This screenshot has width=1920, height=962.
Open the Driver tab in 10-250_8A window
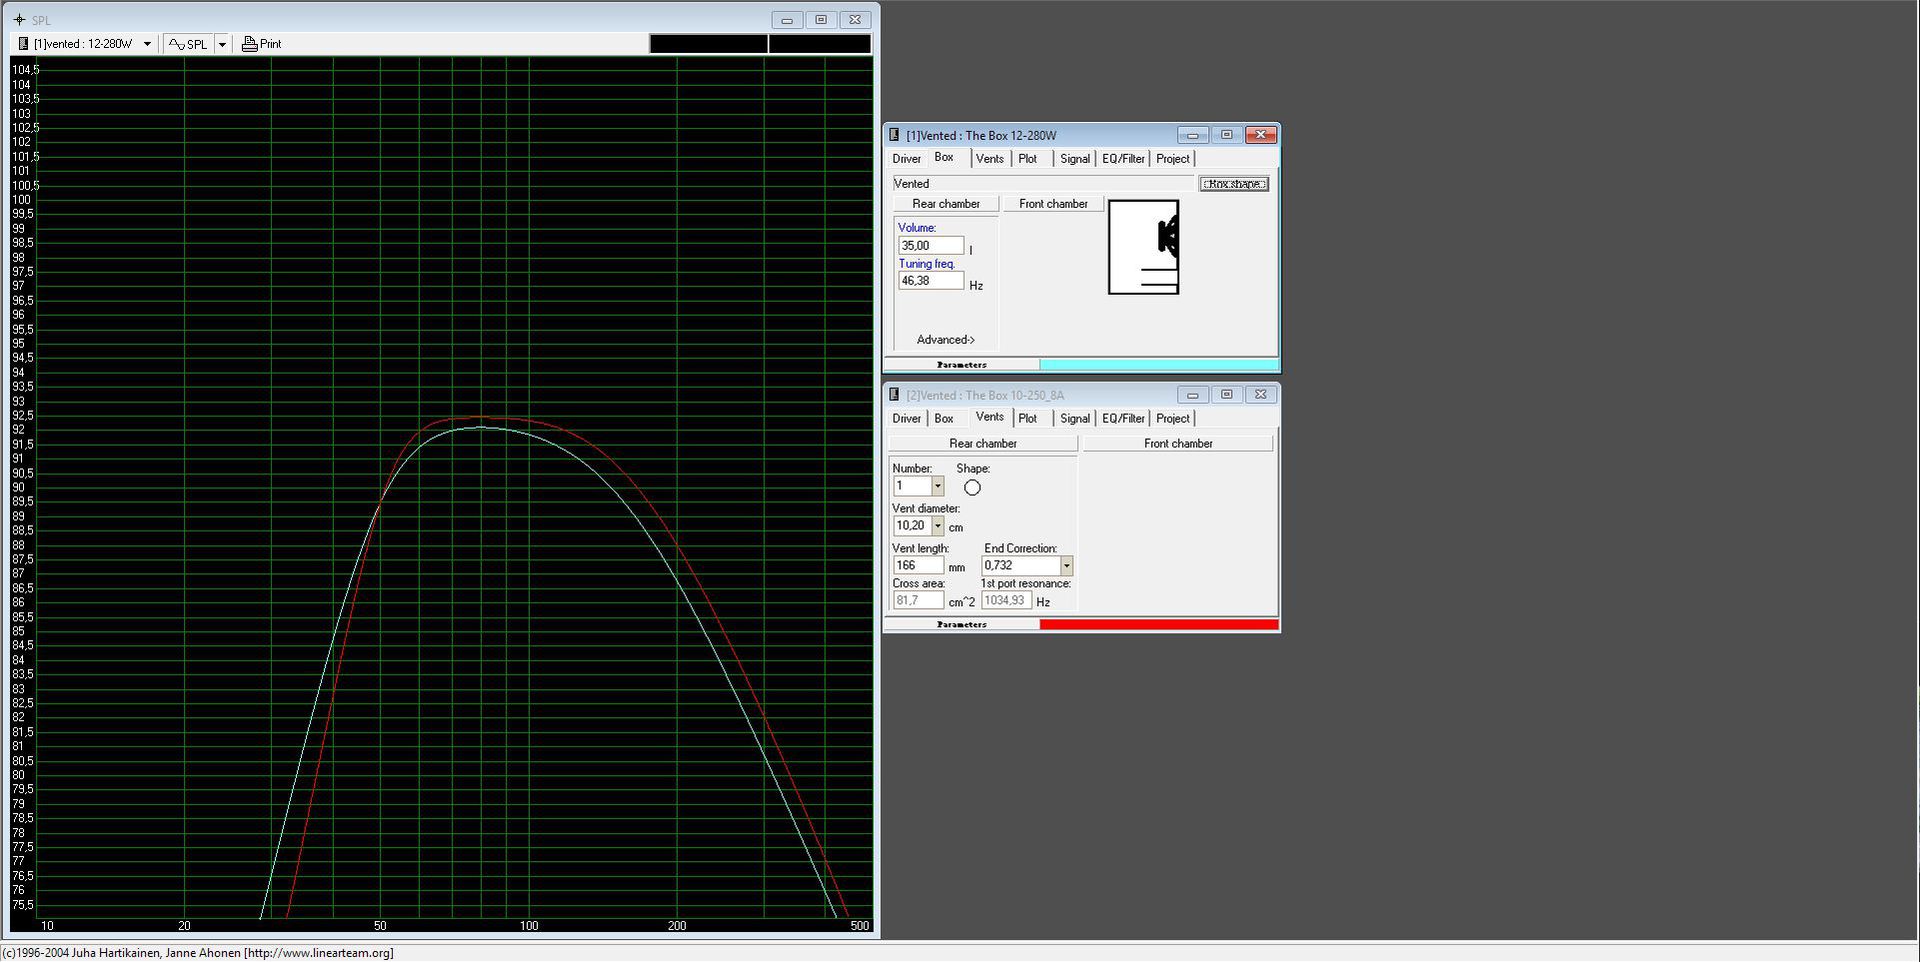(x=906, y=419)
